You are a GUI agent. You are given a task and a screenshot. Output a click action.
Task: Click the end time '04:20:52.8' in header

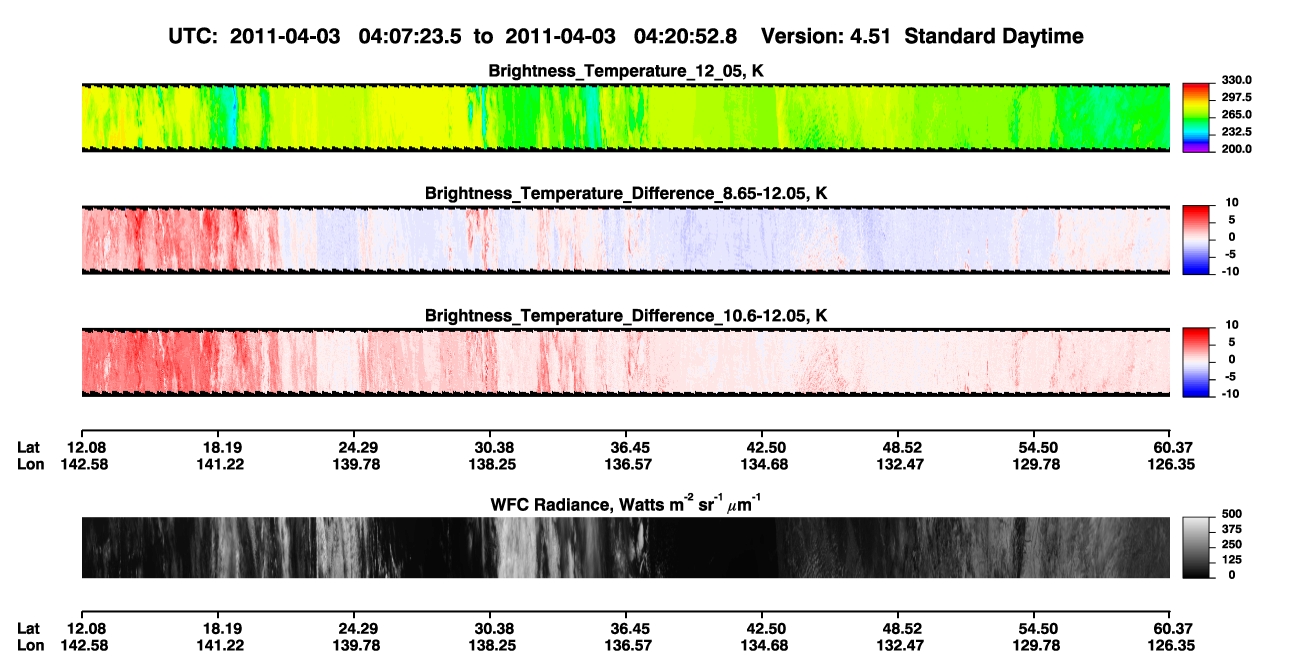[x=686, y=36]
